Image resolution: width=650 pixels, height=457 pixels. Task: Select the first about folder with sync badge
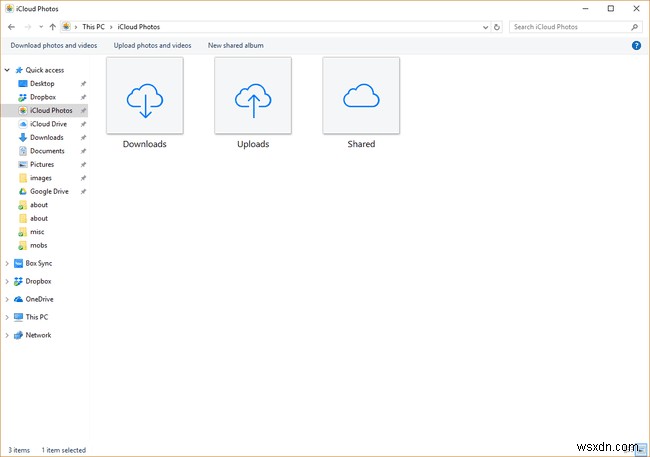pos(23,205)
